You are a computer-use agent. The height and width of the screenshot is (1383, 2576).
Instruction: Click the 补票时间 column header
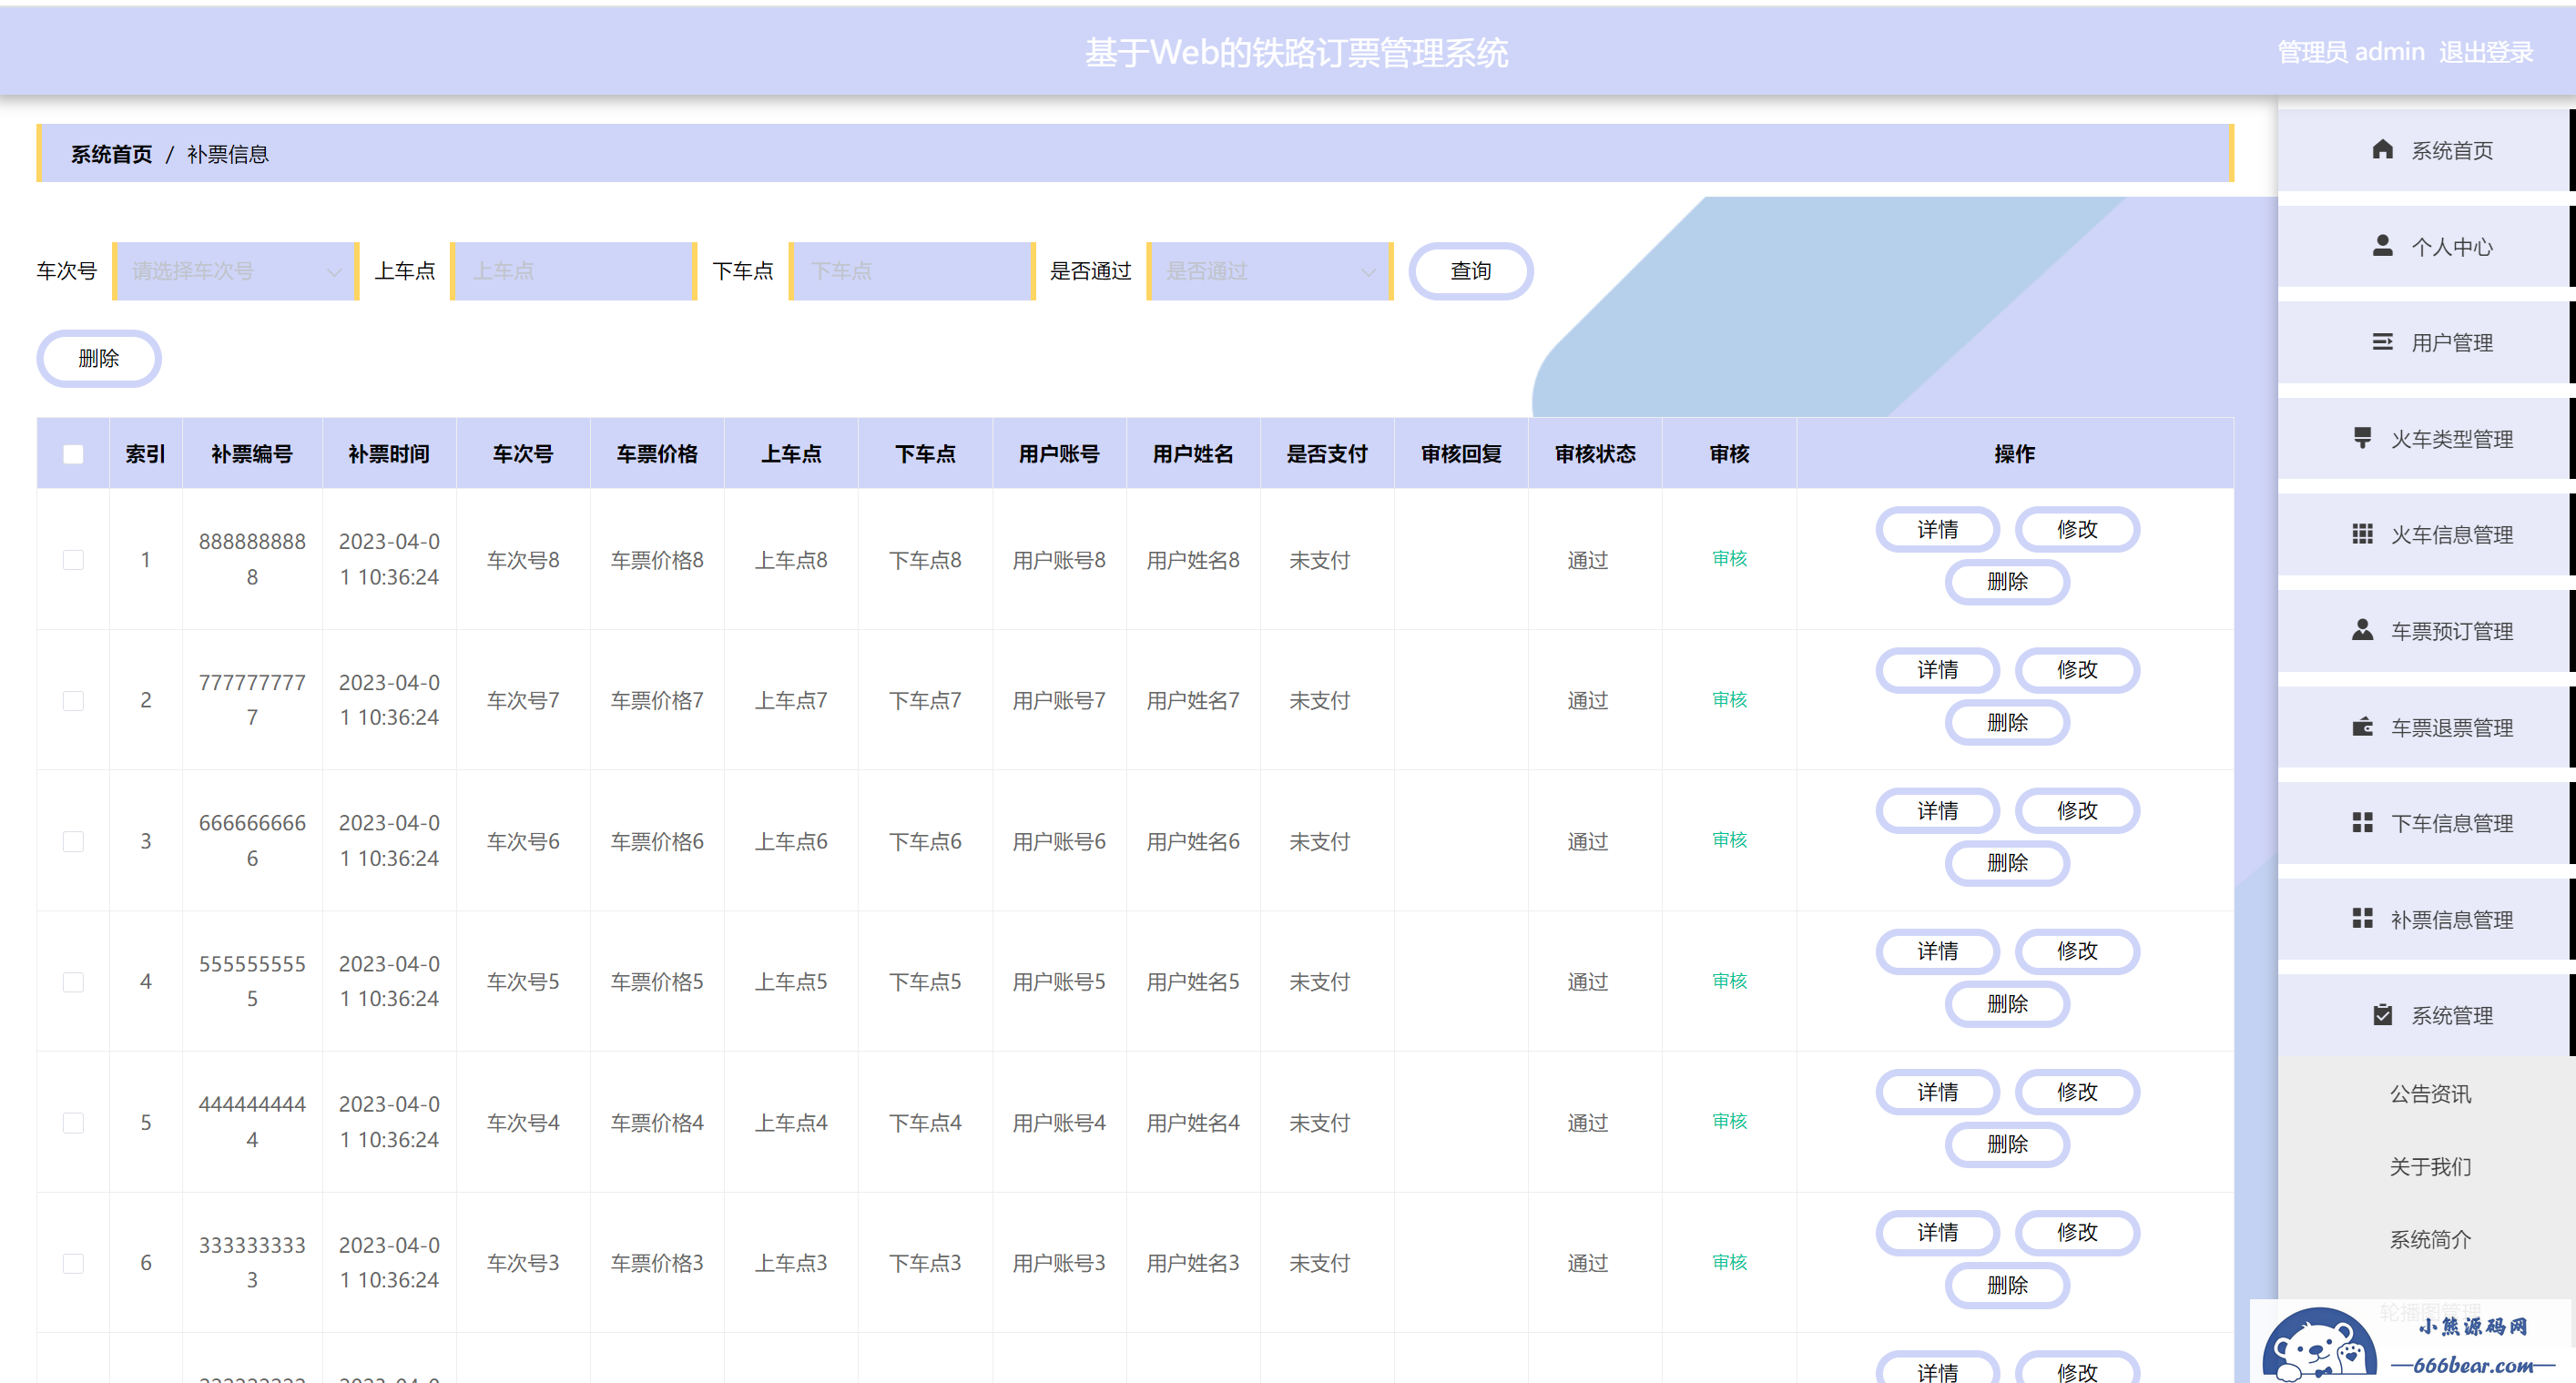pos(389,454)
